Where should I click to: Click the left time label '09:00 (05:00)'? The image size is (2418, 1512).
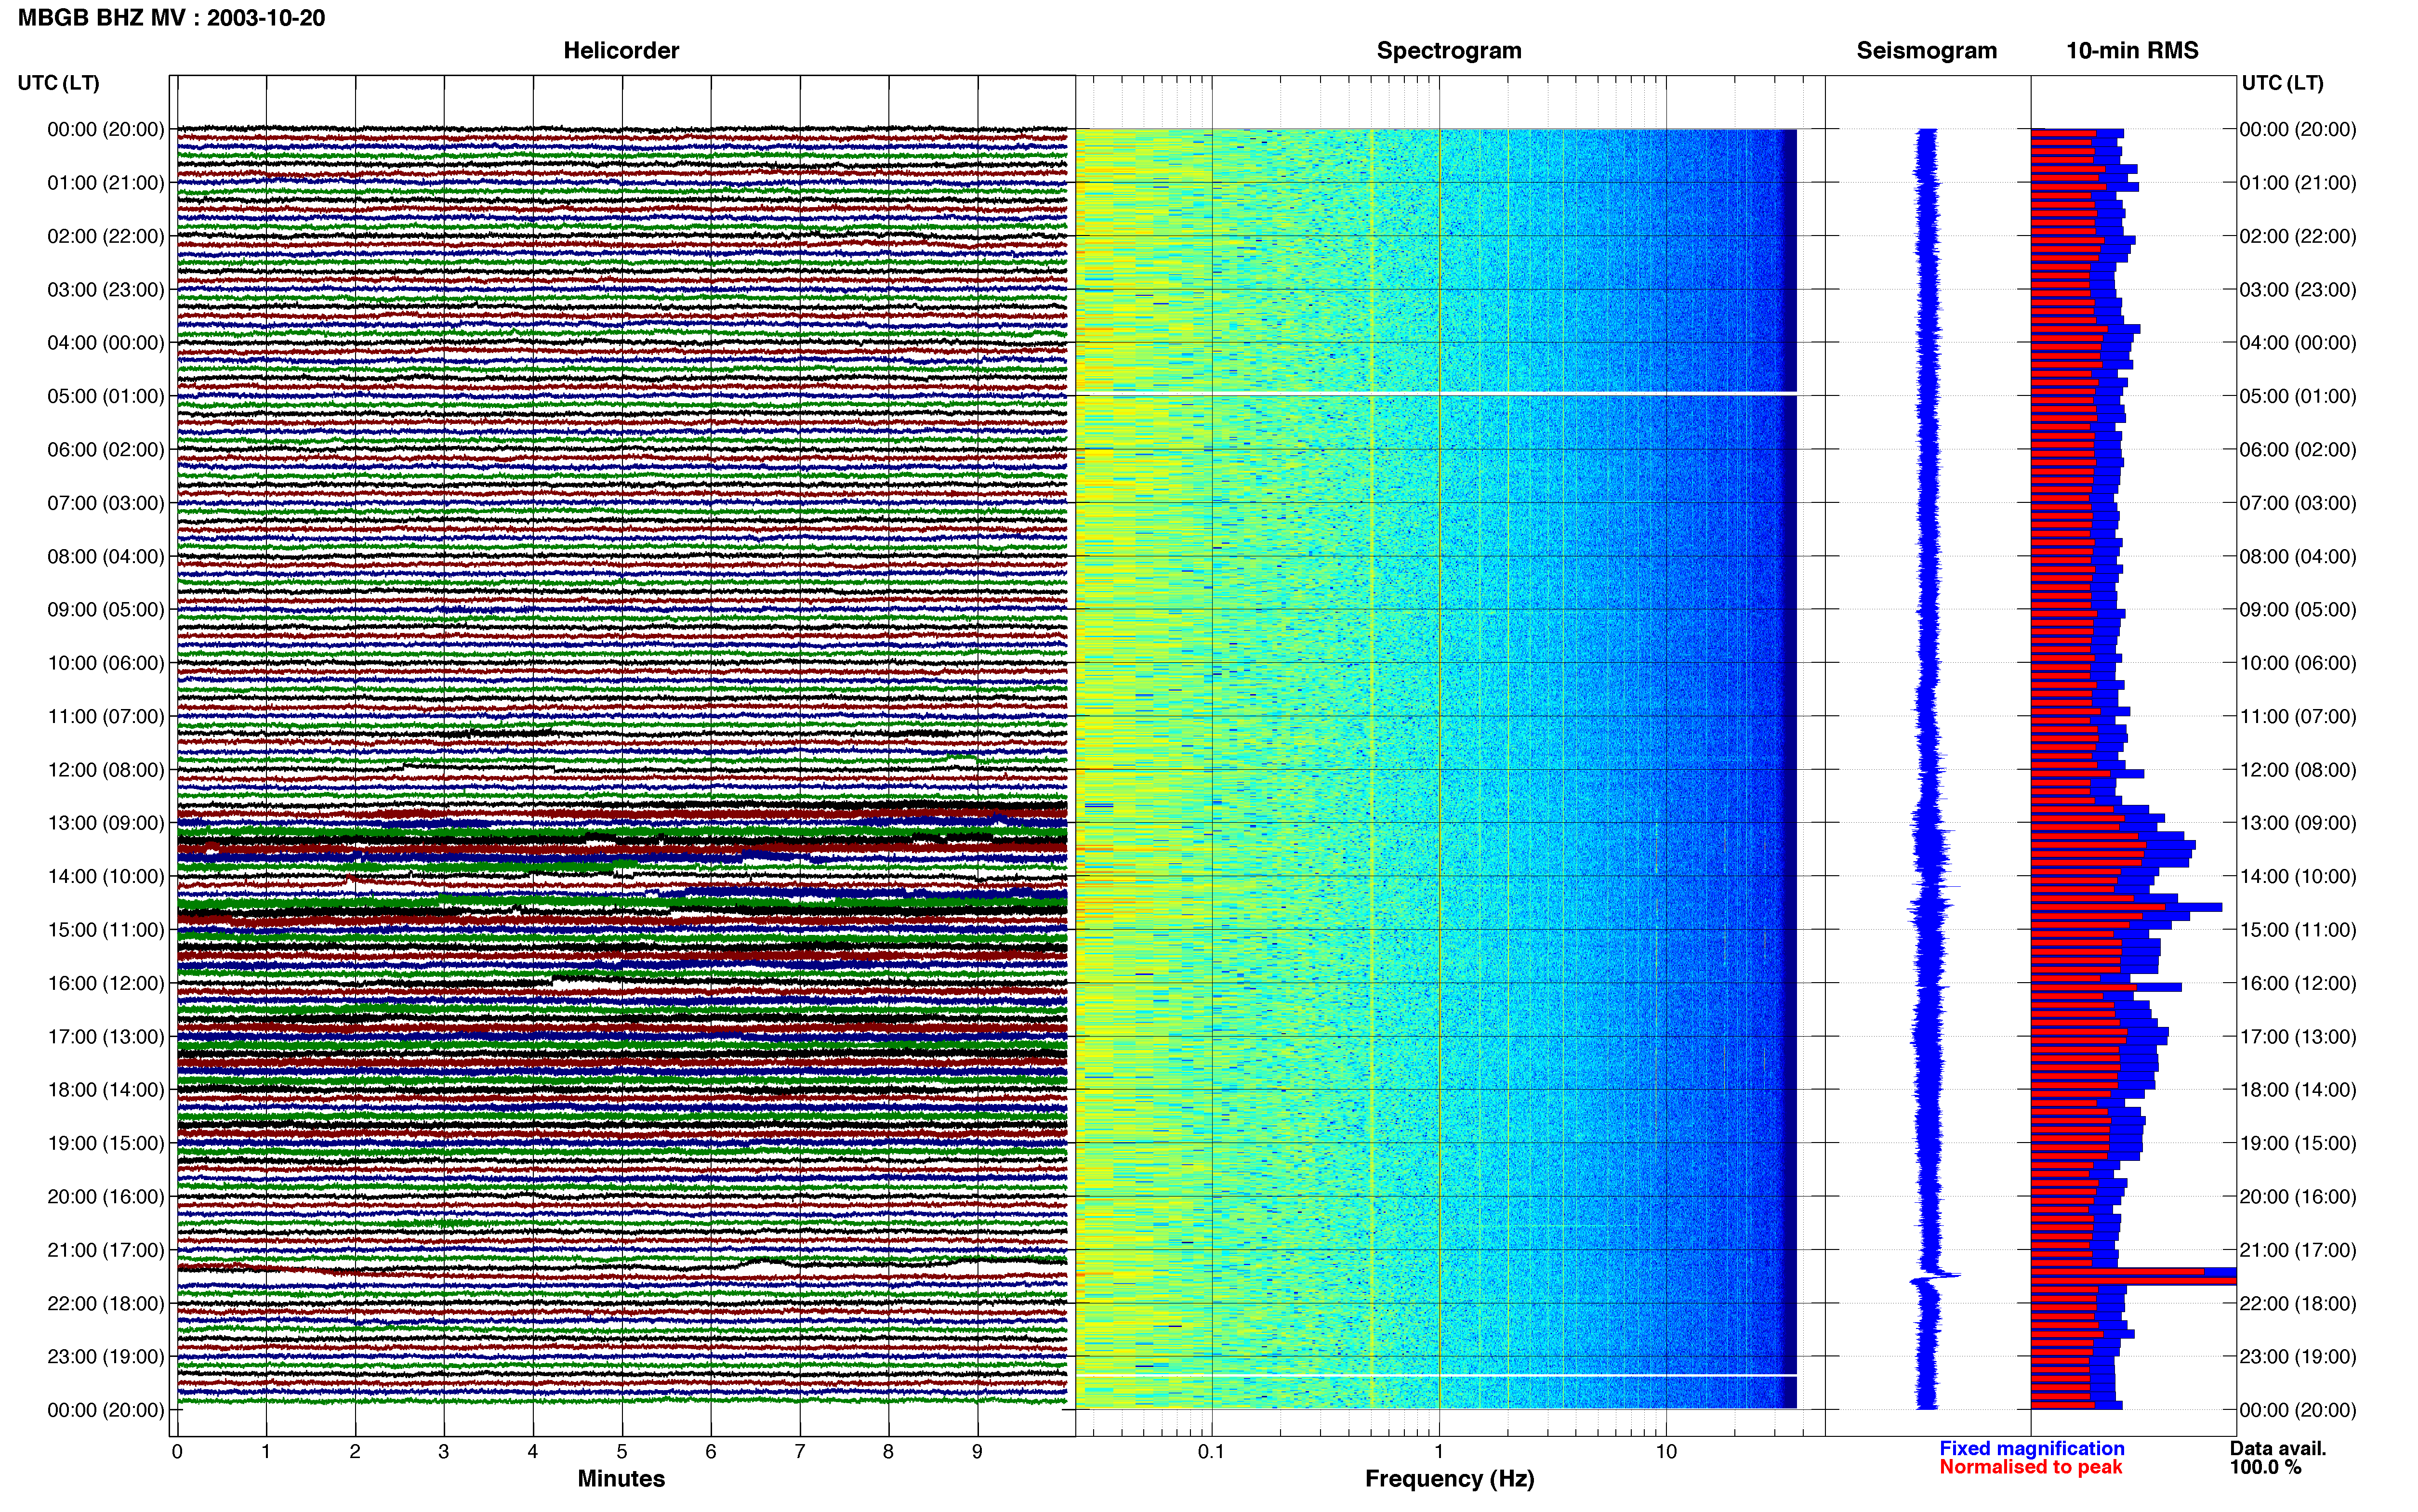click(106, 610)
